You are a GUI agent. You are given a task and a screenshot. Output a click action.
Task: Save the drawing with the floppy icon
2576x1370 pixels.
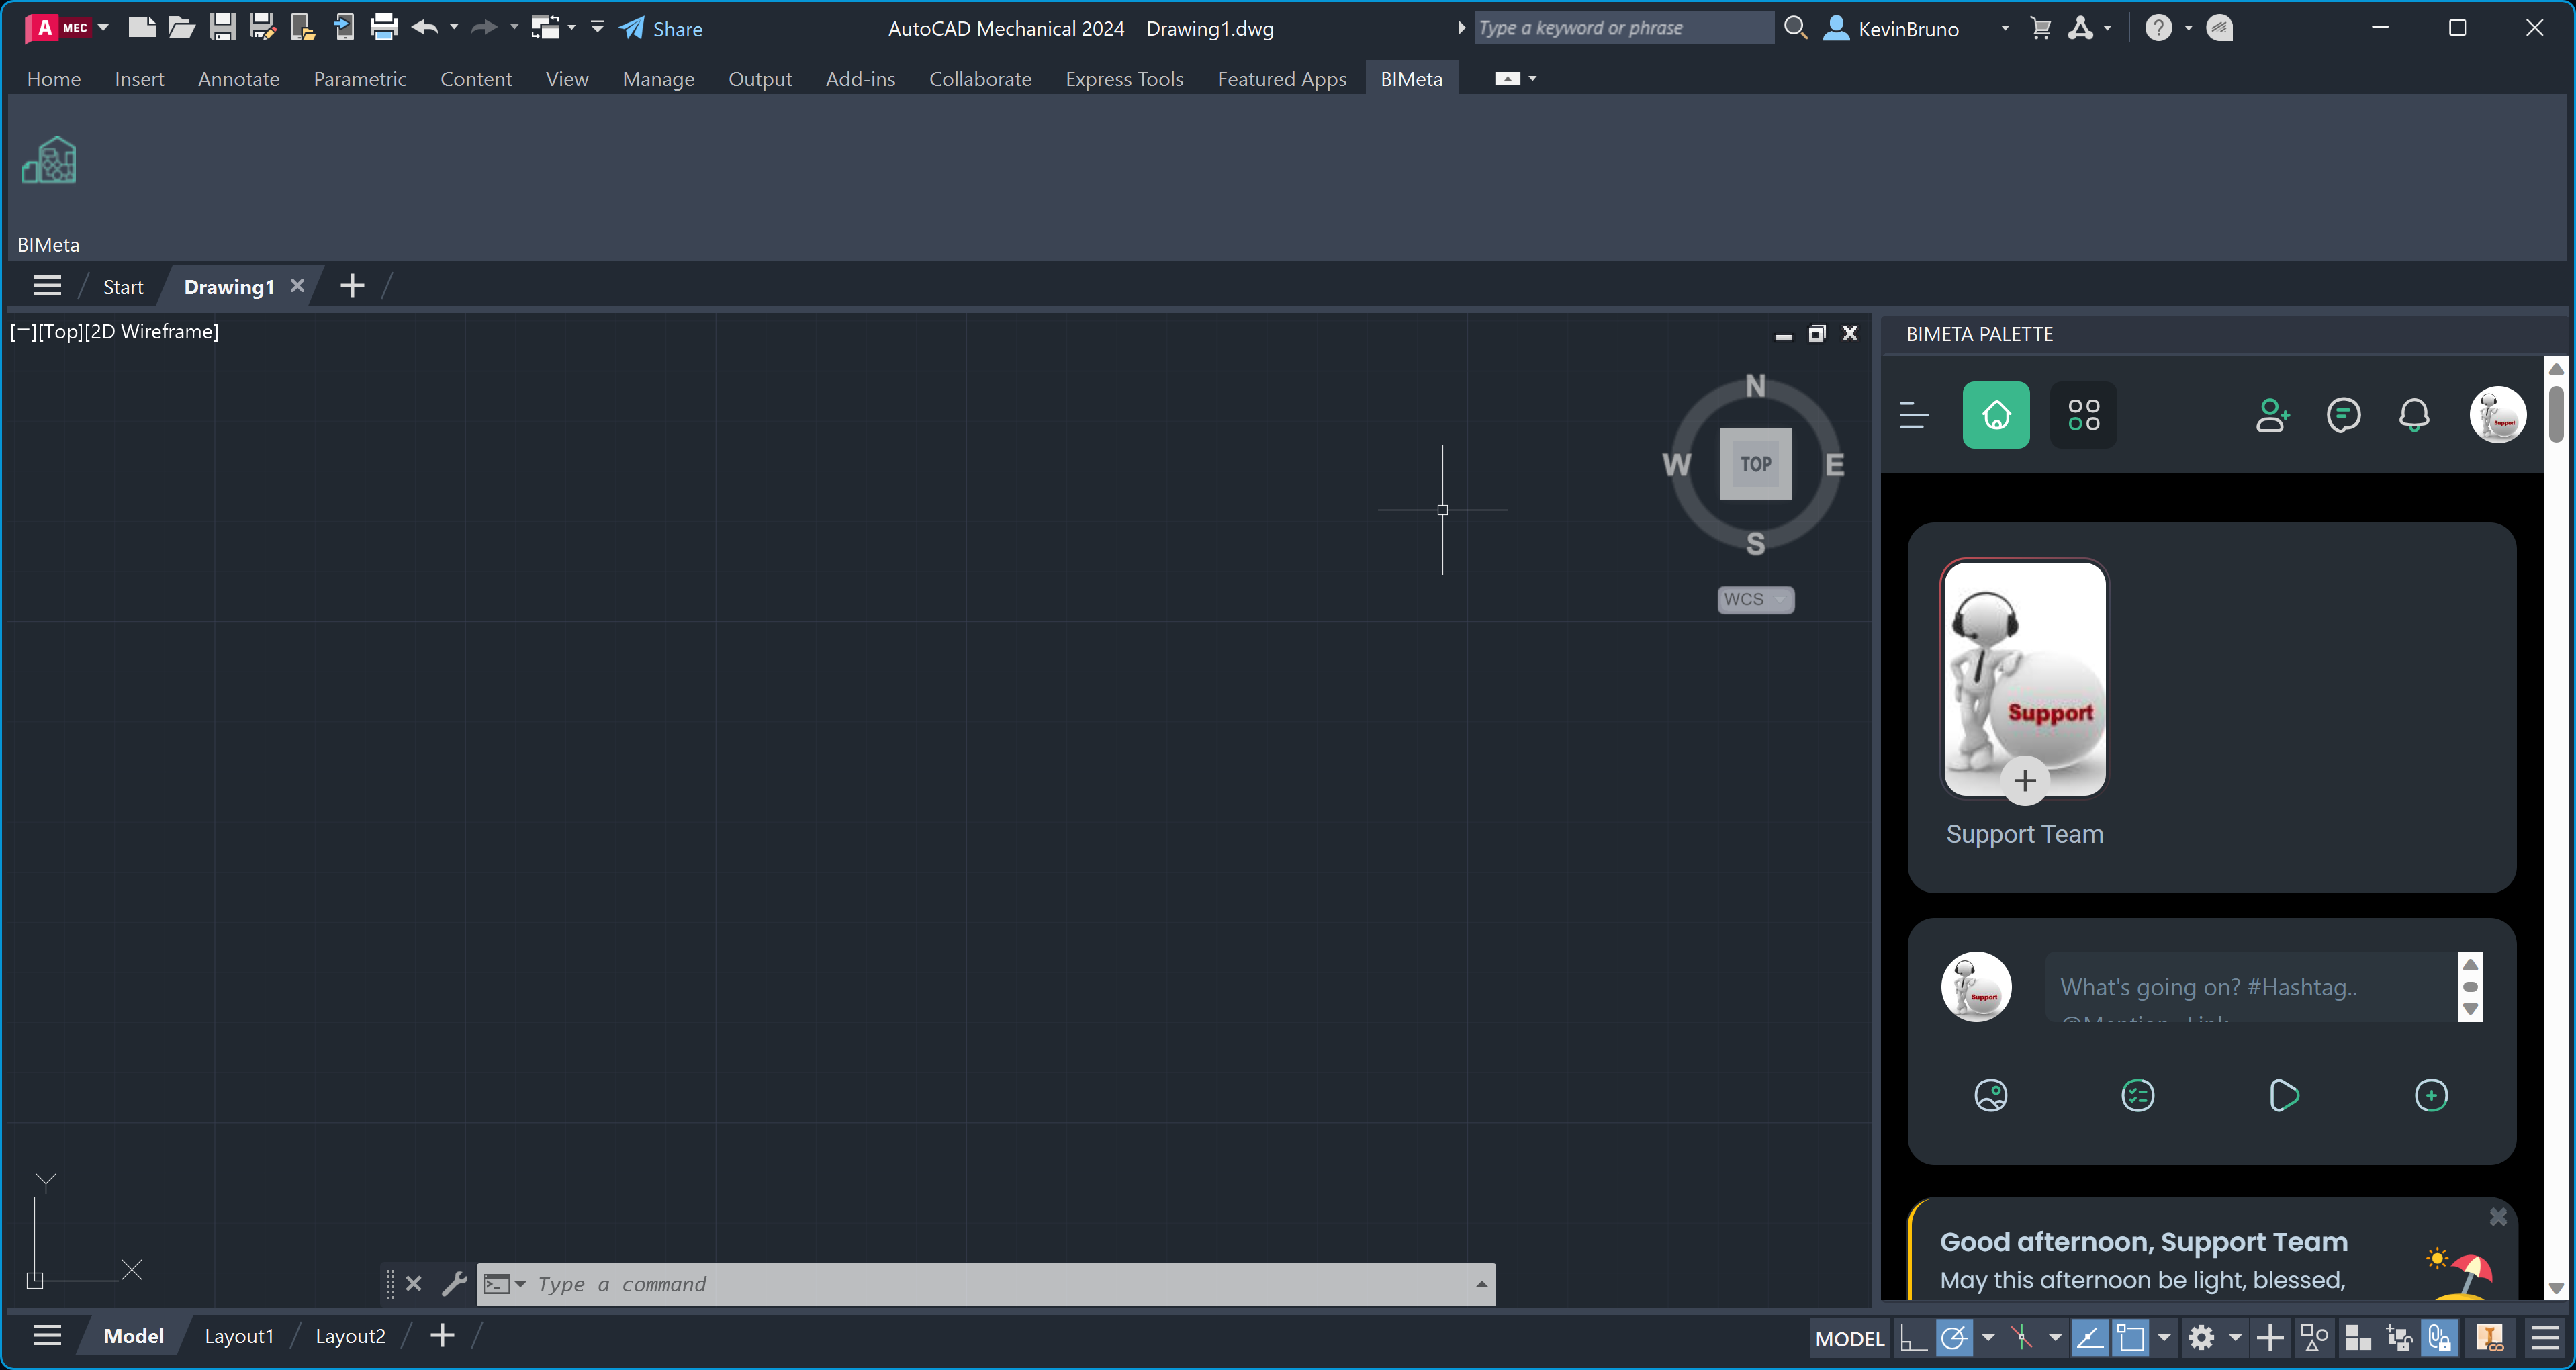coord(222,27)
